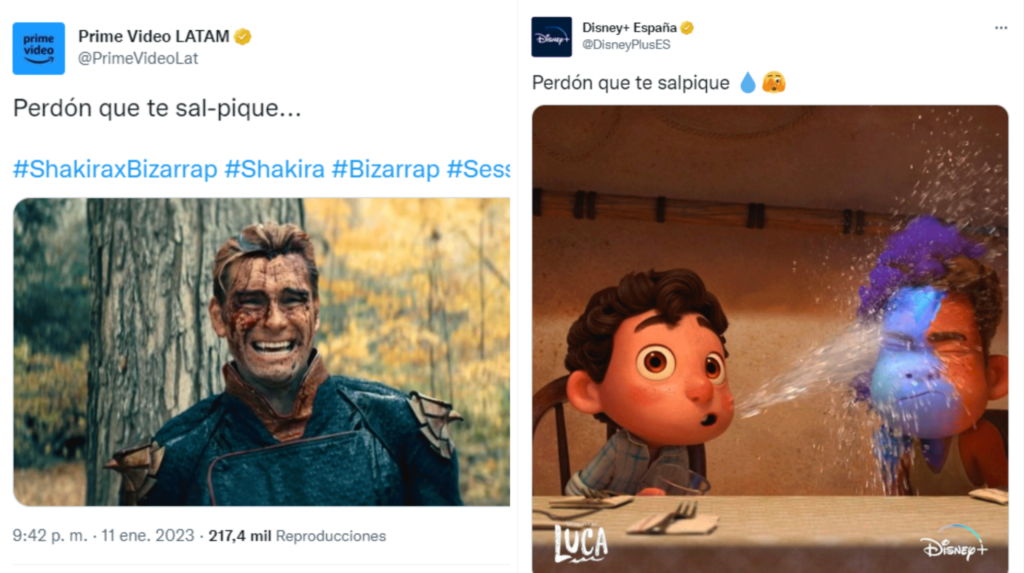Screen dimensions: 1024x573
Task: Open the Luca spit-take image
Action: (x=770, y=339)
